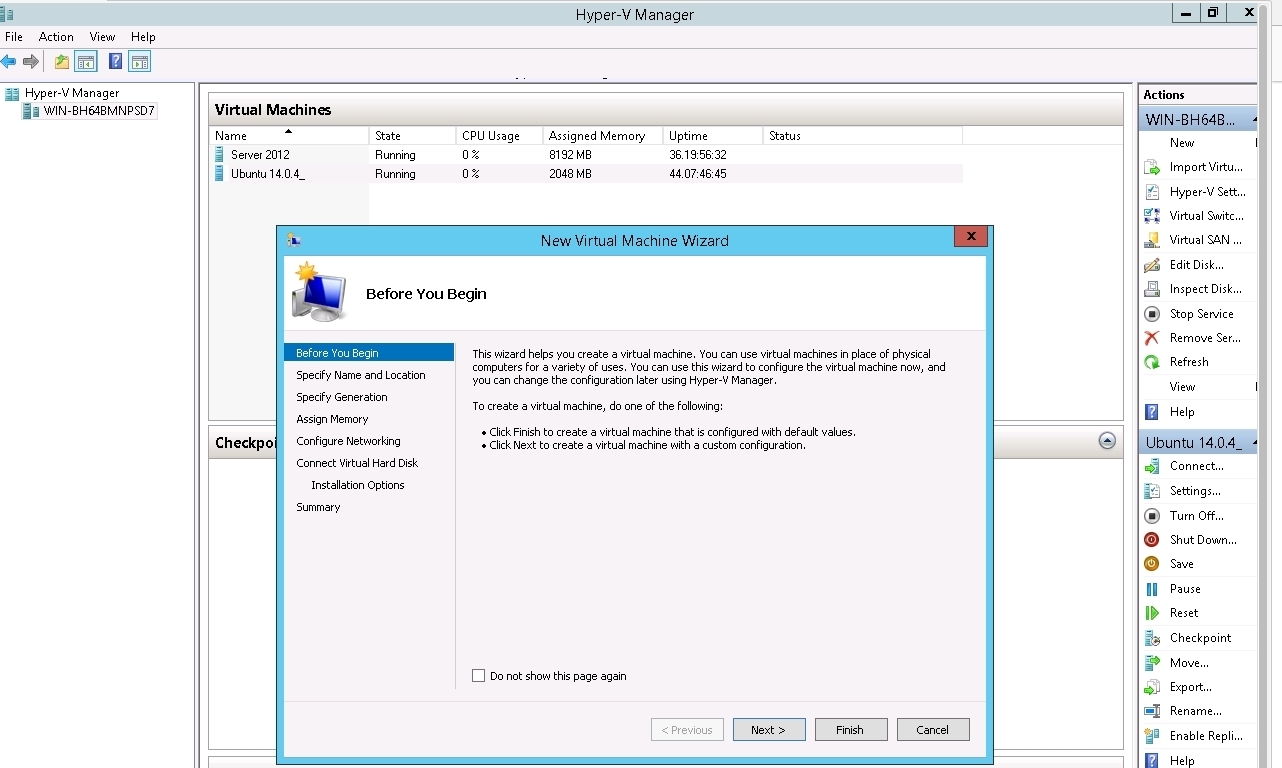The height and width of the screenshot is (768, 1282).
Task: Sort by the Uptime column header
Action: click(712, 135)
